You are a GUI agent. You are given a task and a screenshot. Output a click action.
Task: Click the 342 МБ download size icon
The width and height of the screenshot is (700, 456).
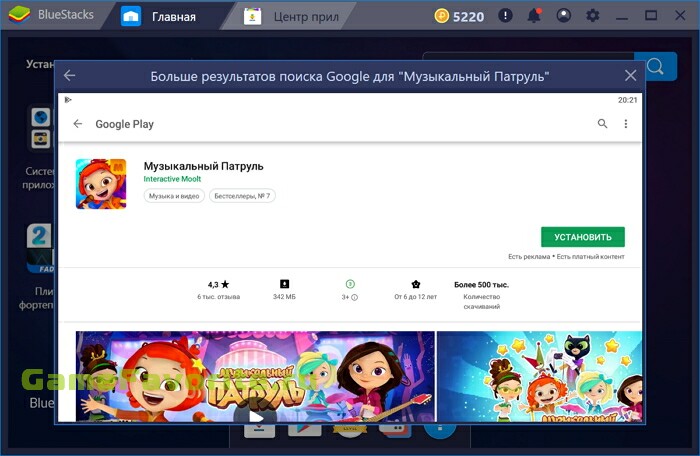click(284, 284)
